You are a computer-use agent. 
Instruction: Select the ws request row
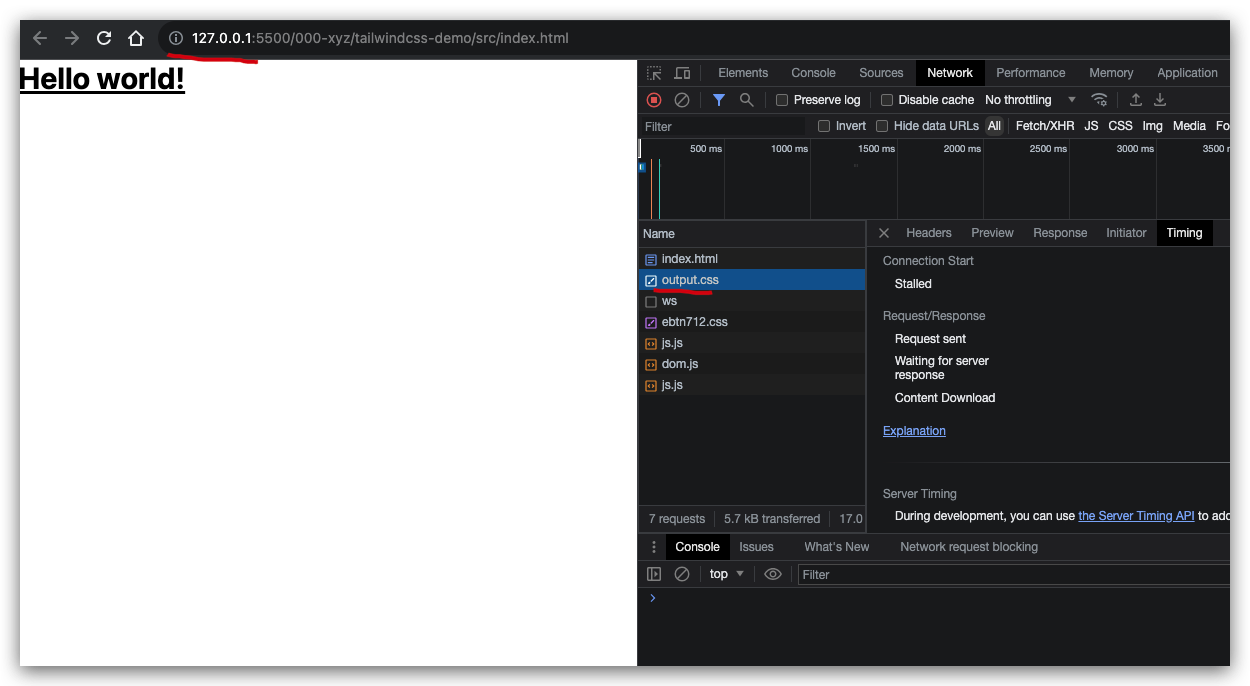(x=752, y=301)
